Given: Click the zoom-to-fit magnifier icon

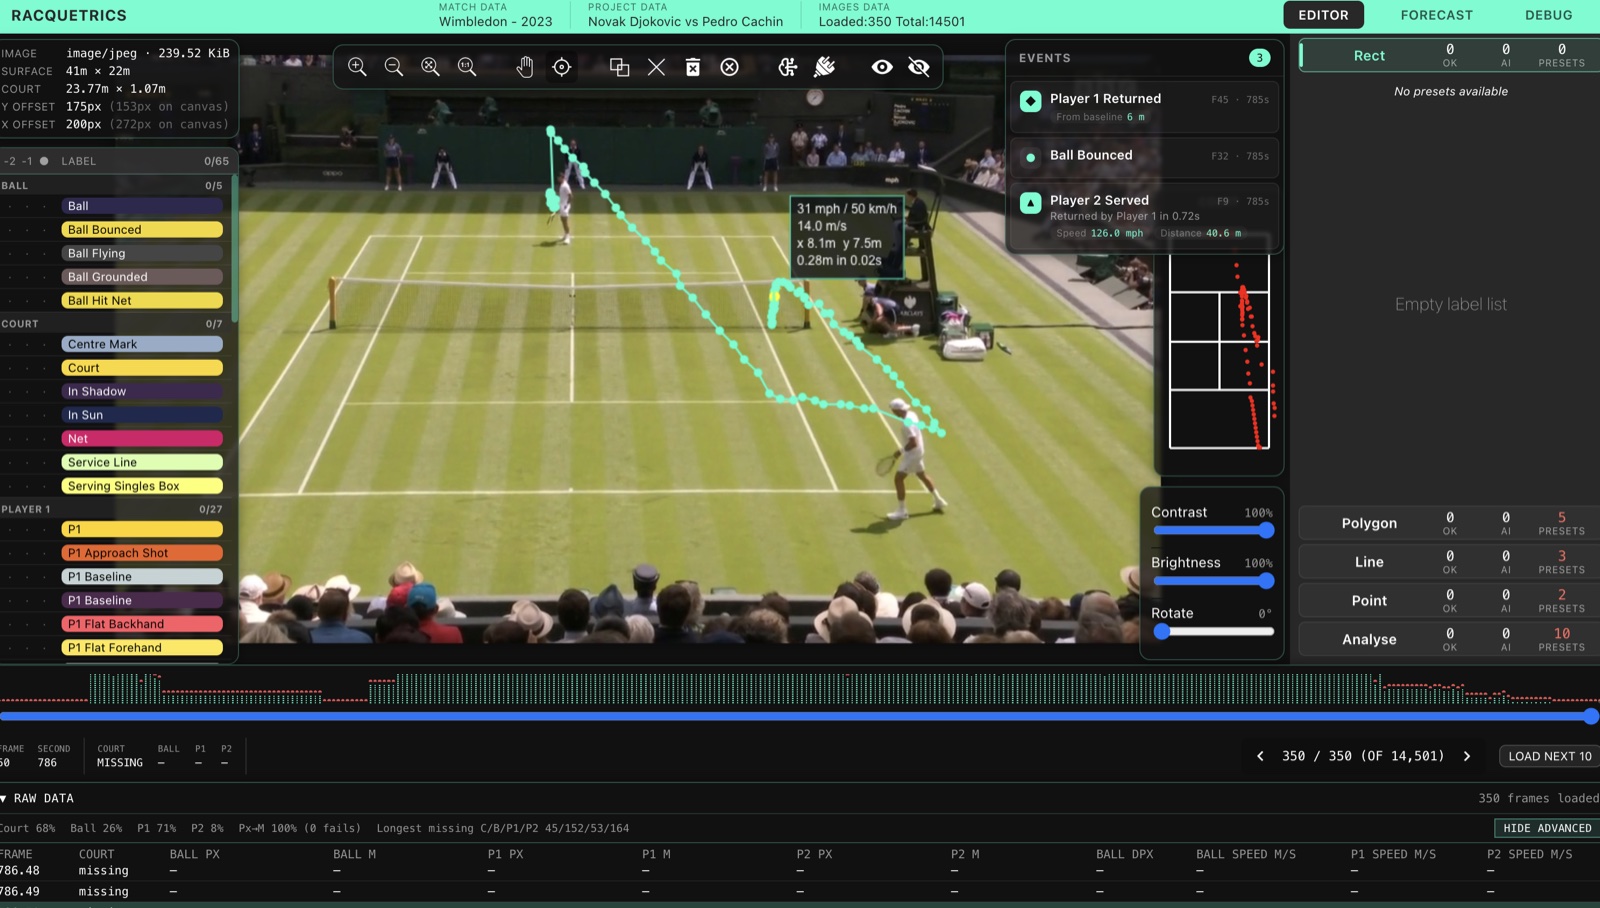Looking at the screenshot, I should [430, 67].
